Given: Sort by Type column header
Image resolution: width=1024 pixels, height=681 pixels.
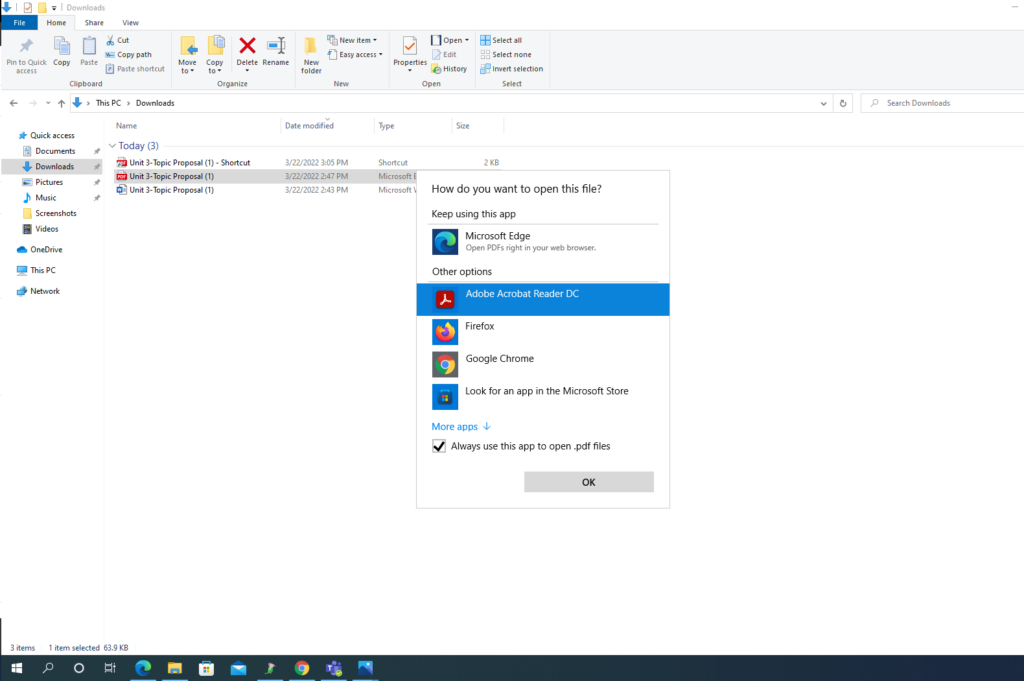Looking at the screenshot, I should [386, 125].
